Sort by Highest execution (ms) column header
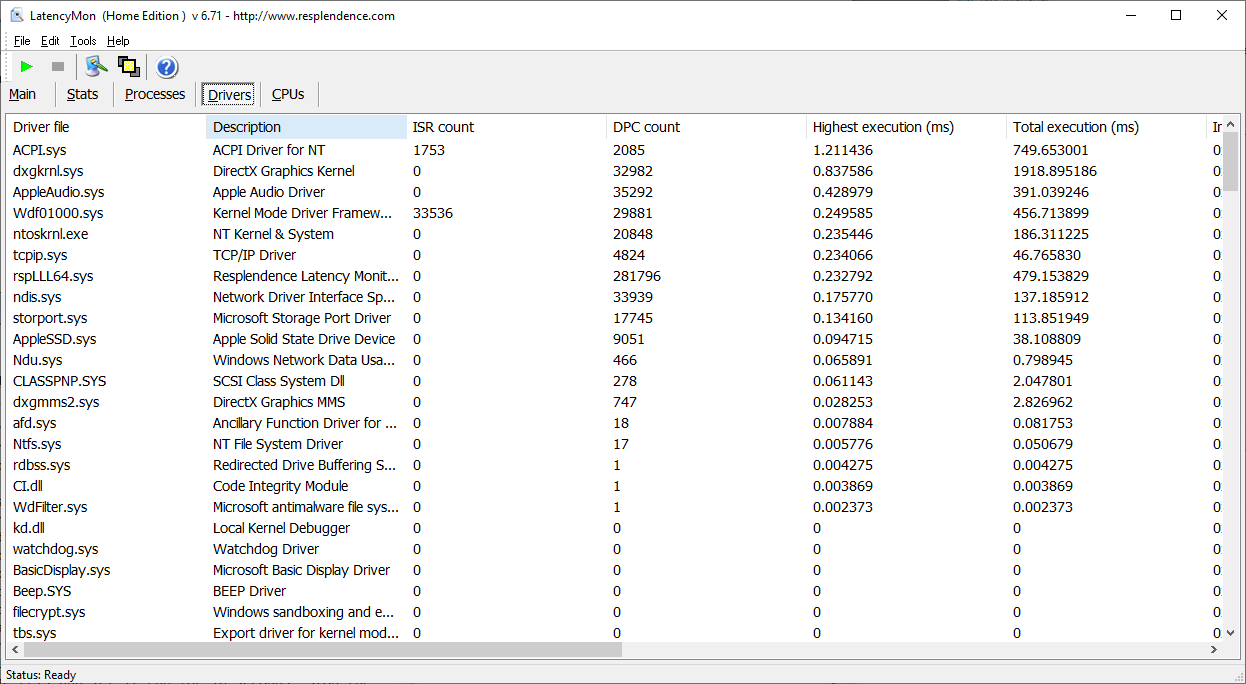This screenshot has height=684, width=1246. point(883,127)
